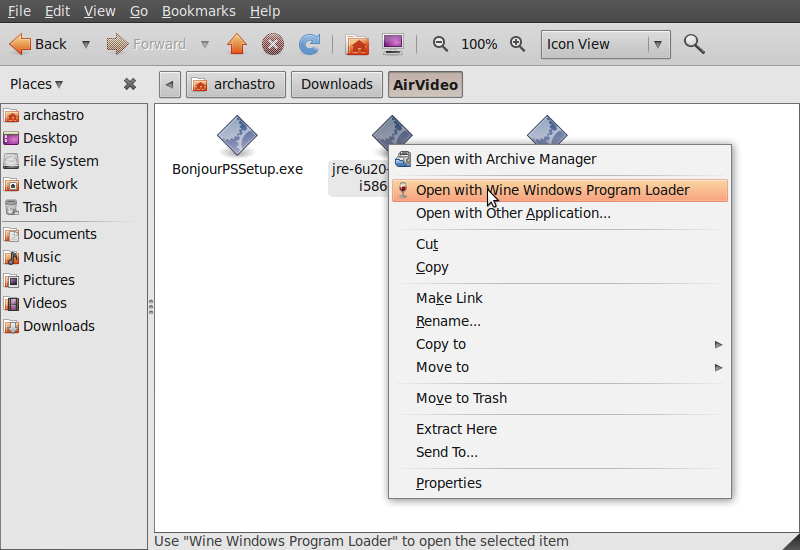The width and height of the screenshot is (800, 550).
Task: Open the Icon View dropdown
Action: tap(605, 44)
